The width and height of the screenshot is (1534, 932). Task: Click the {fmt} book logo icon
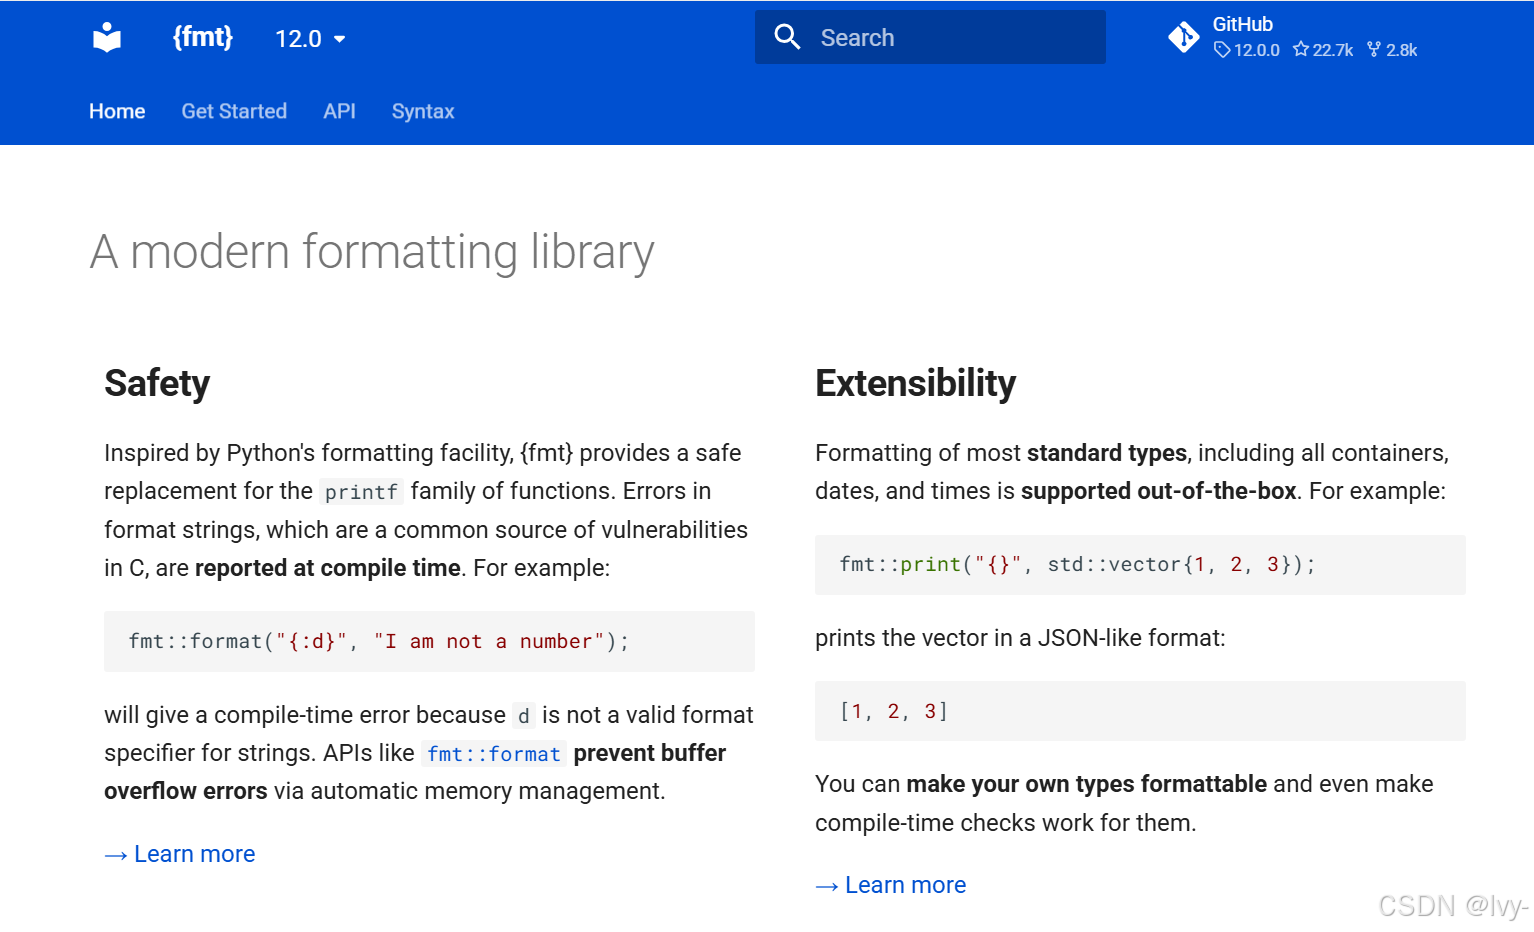(x=107, y=38)
